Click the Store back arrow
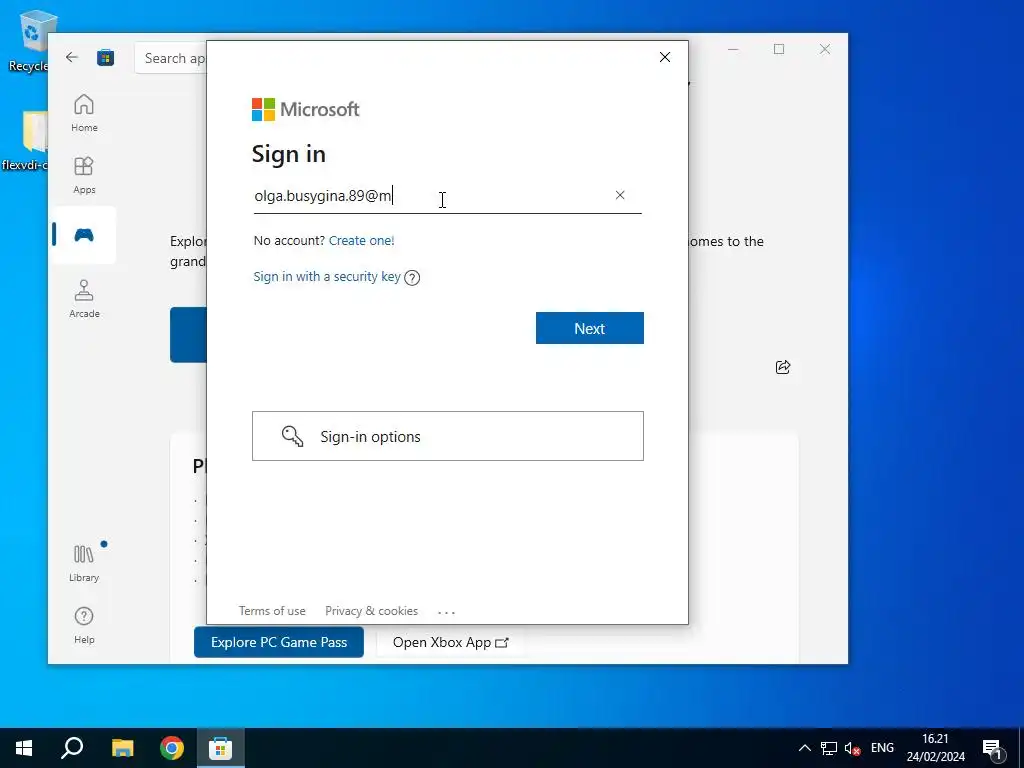The image size is (1024, 768). pos(72,57)
